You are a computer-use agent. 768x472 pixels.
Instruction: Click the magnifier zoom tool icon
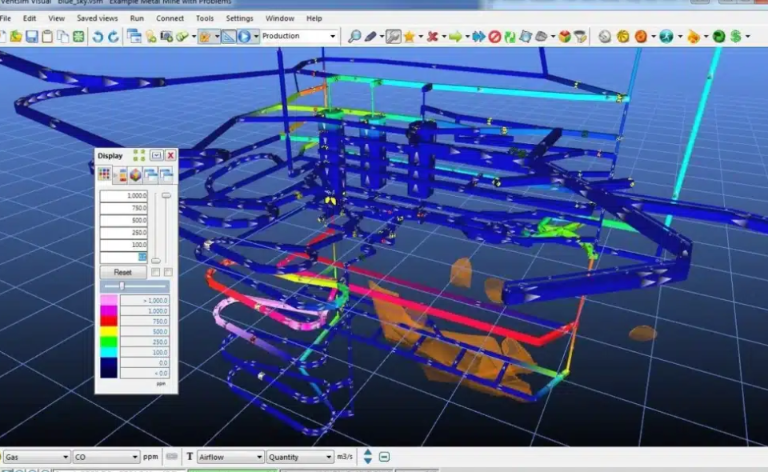(354, 37)
